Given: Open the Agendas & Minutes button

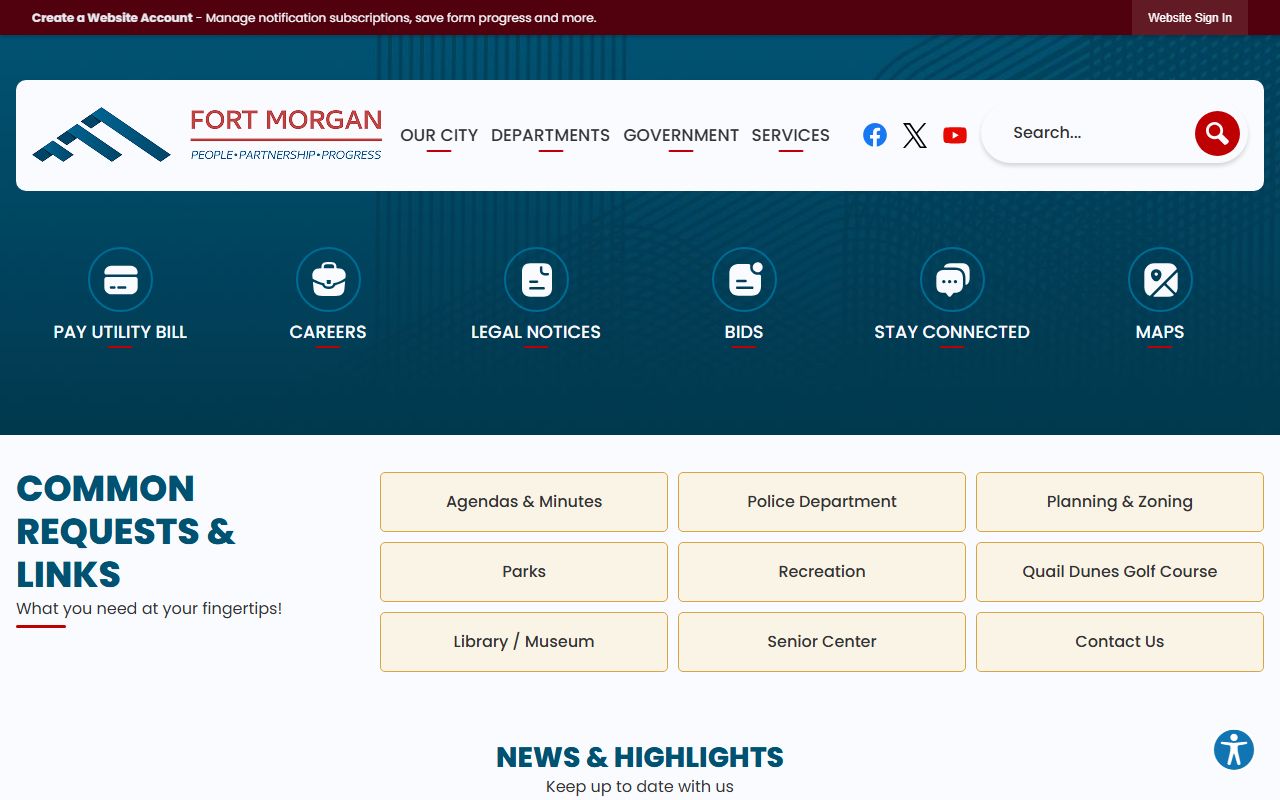Looking at the screenshot, I should tap(524, 502).
